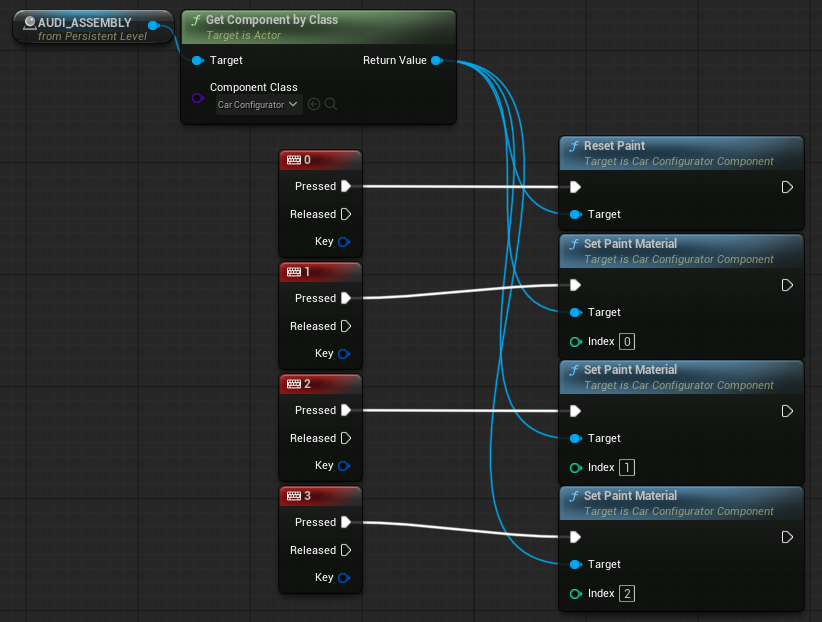822x622 pixels.
Task: Click the Component Class purple input pin
Action: [198, 98]
